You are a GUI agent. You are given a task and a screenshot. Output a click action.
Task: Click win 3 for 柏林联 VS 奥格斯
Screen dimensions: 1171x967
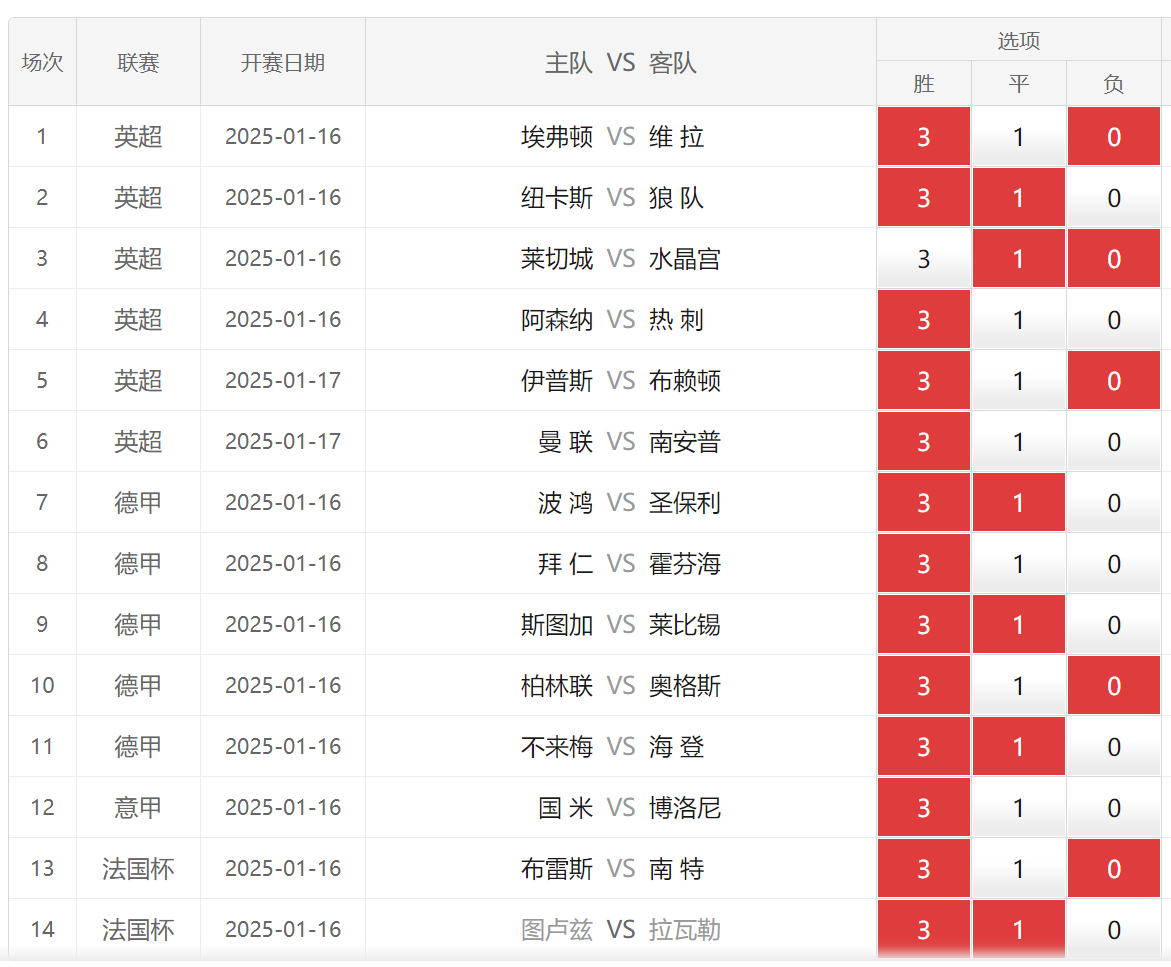pos(924,685)
